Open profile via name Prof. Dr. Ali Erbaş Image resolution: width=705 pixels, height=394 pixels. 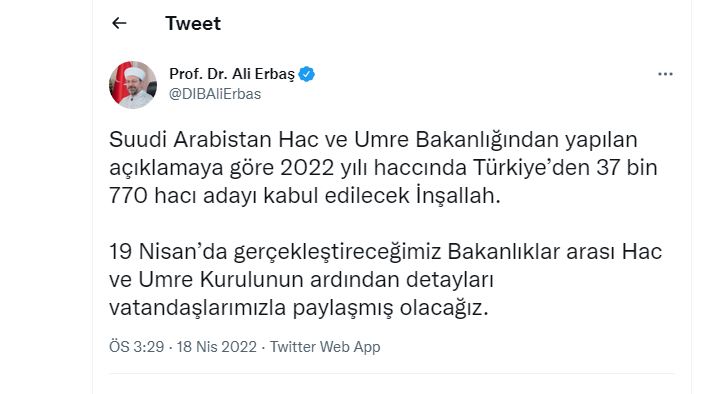(232, 74)
